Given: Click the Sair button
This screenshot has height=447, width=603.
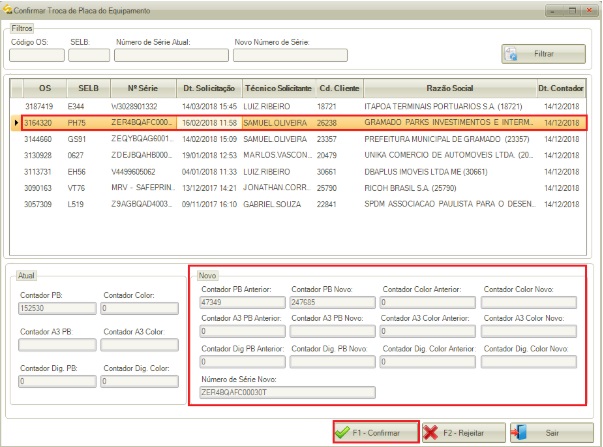Looking at the screenshot, I should 552,433.
